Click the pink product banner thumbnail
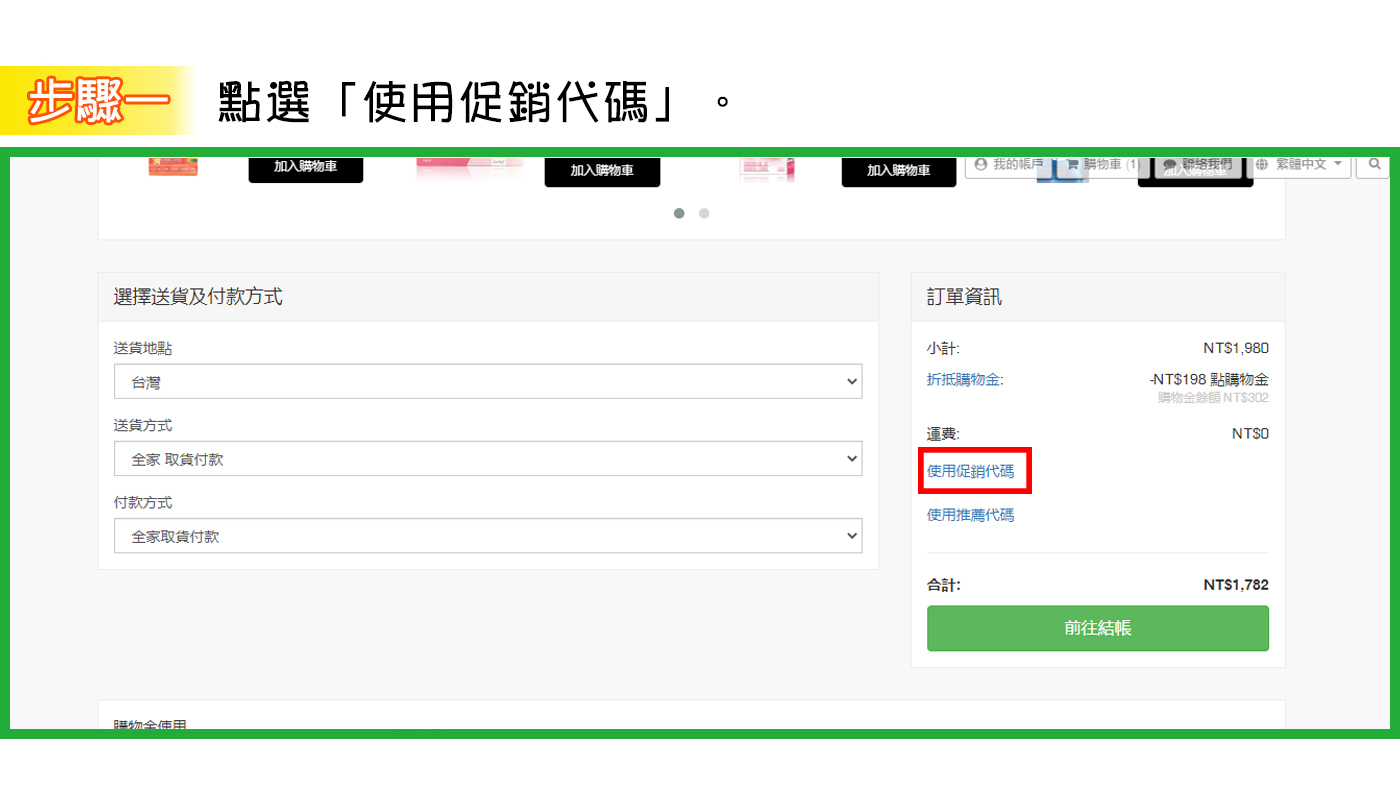Viewport: 1400px width, 800px height. 470,166
